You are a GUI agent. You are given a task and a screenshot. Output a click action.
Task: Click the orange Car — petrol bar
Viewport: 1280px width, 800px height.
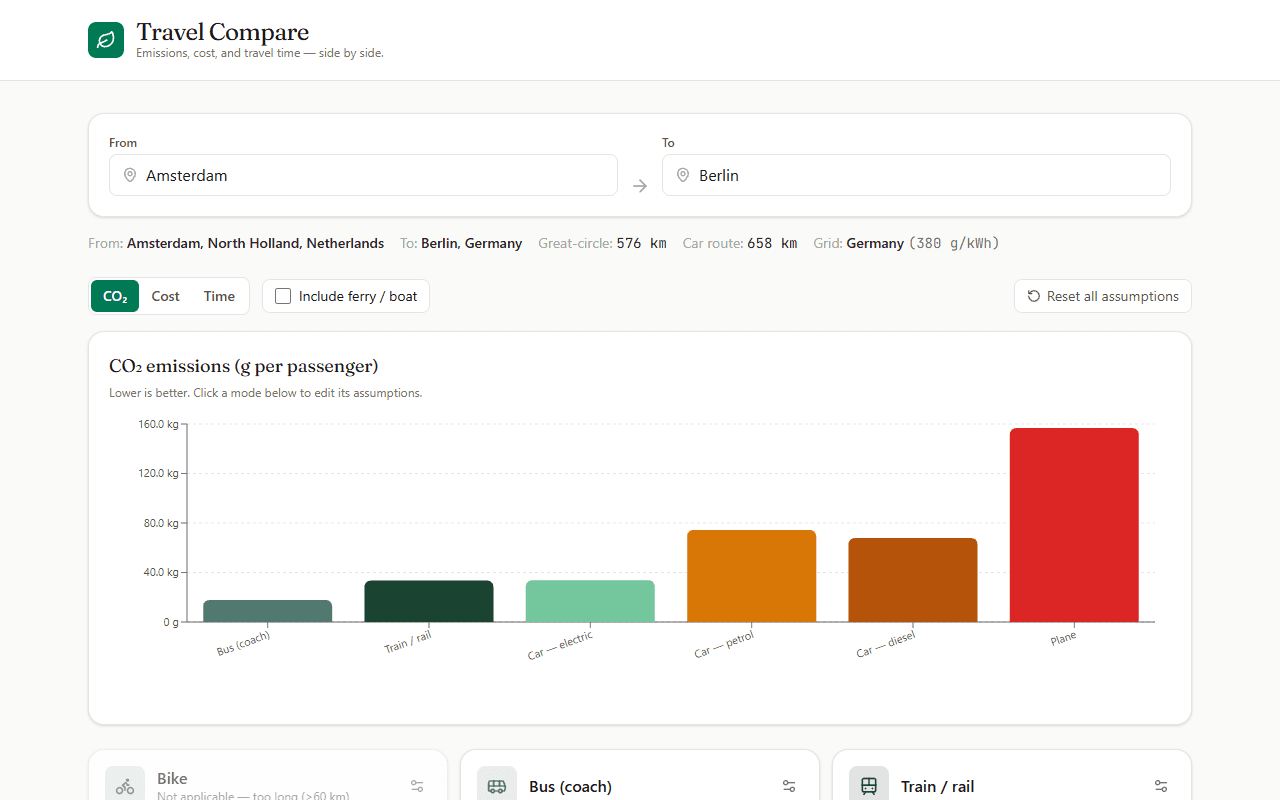tap(751, 576)
